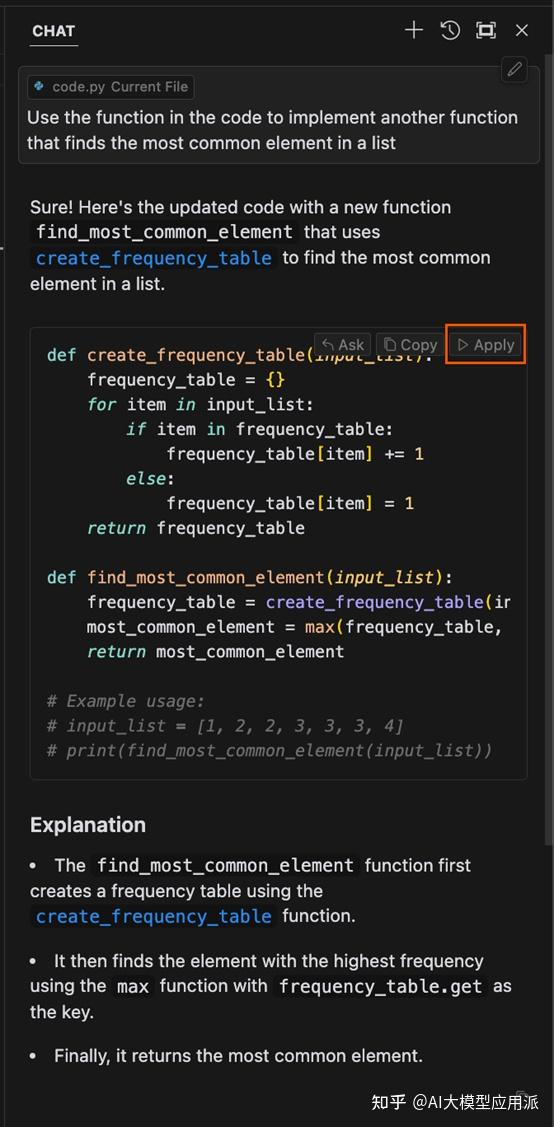Select the CHAT tab
This screenshot has height=1127, width=554.
pyautogui.click(x=53, y=31)
